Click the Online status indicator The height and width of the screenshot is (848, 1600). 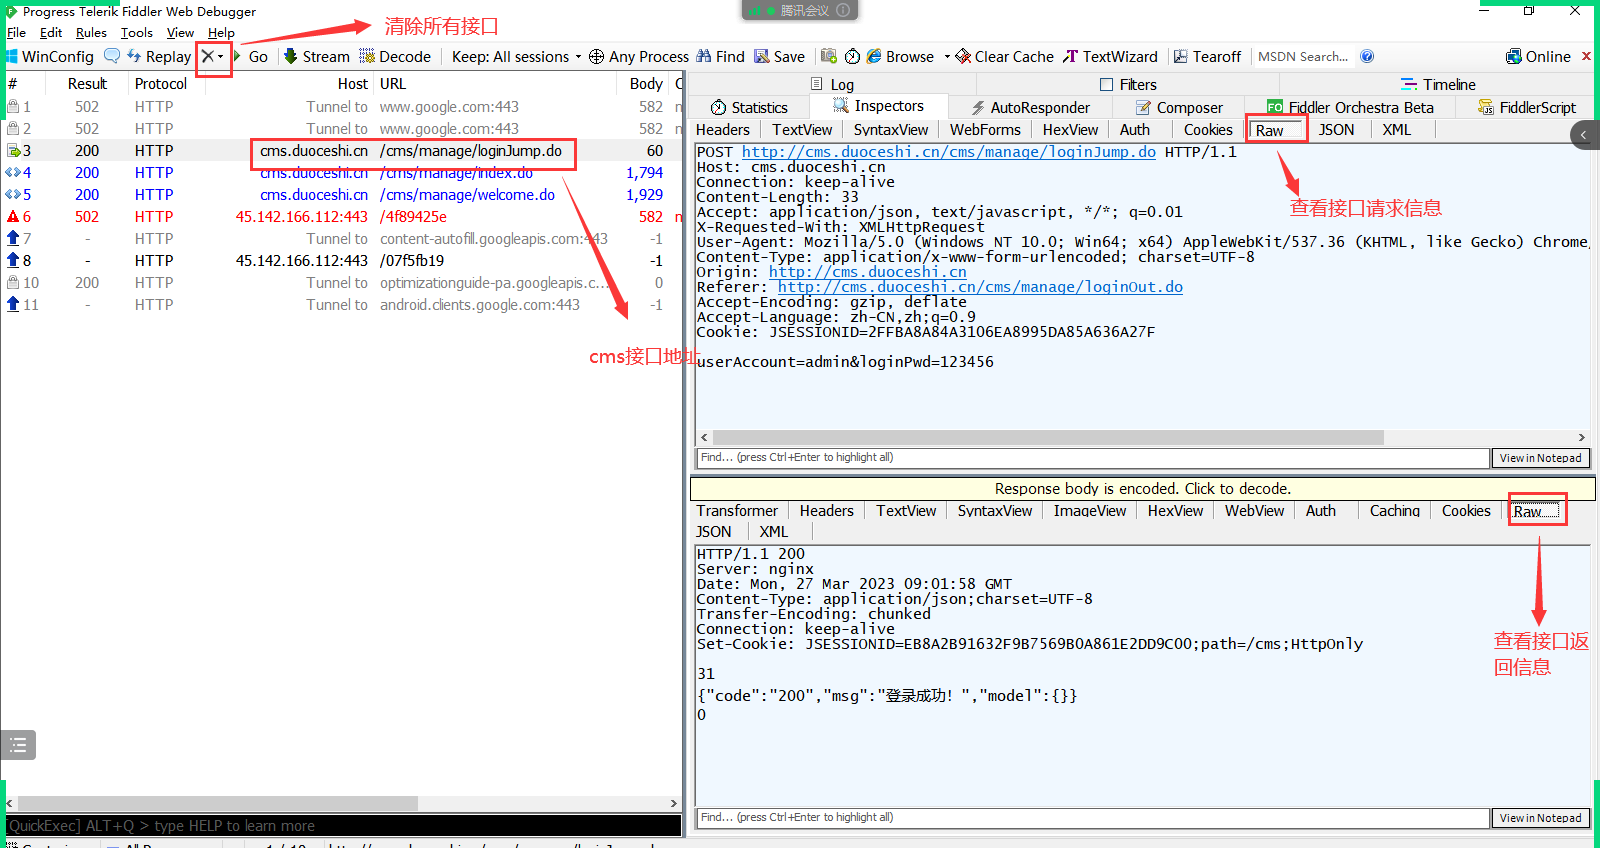1539,57
